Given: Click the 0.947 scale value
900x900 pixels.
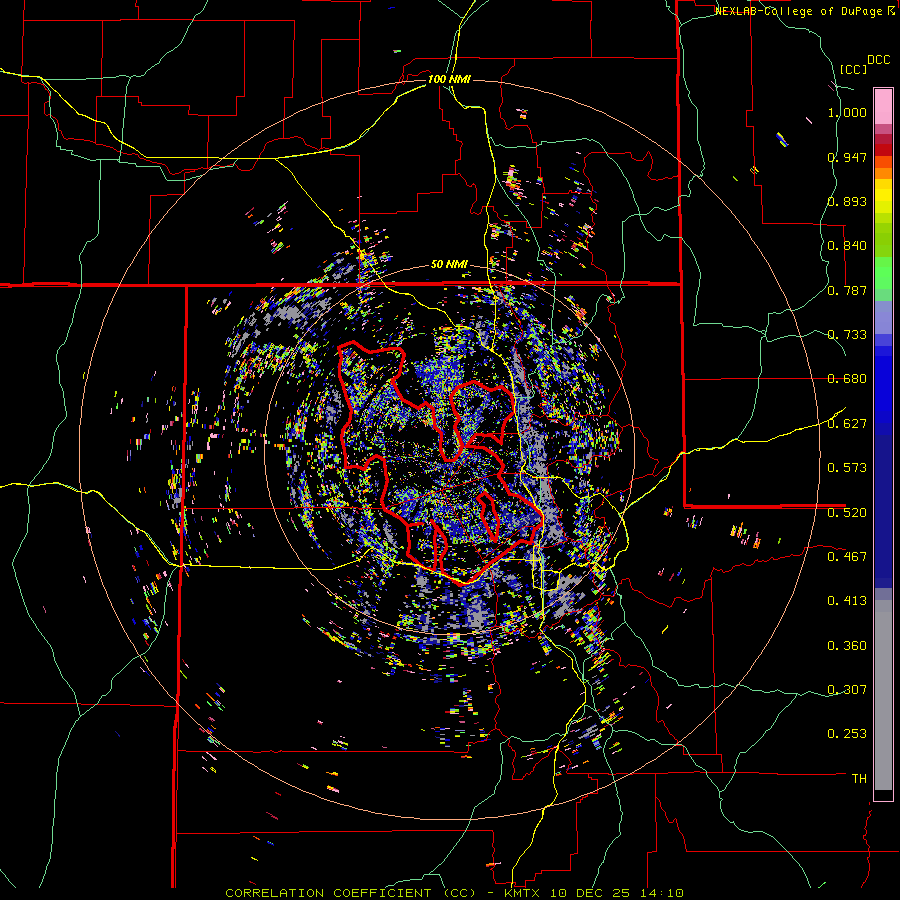Looking at the screenshot, I should click(x=847, y=157).
